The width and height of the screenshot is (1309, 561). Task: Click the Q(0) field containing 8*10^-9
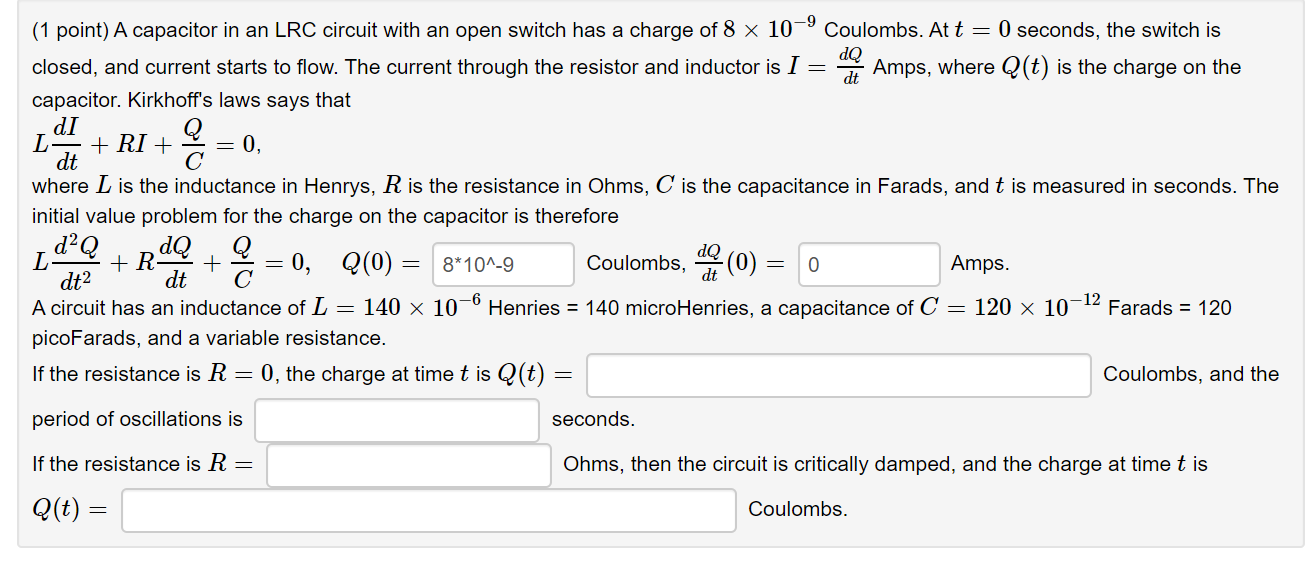[x=503, y=264]
